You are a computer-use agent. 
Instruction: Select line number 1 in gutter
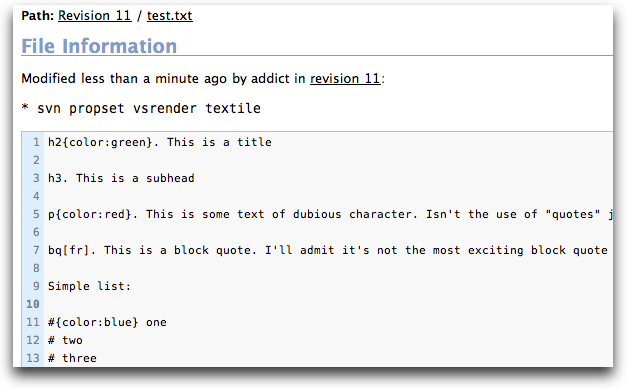[x=36, y=142]
